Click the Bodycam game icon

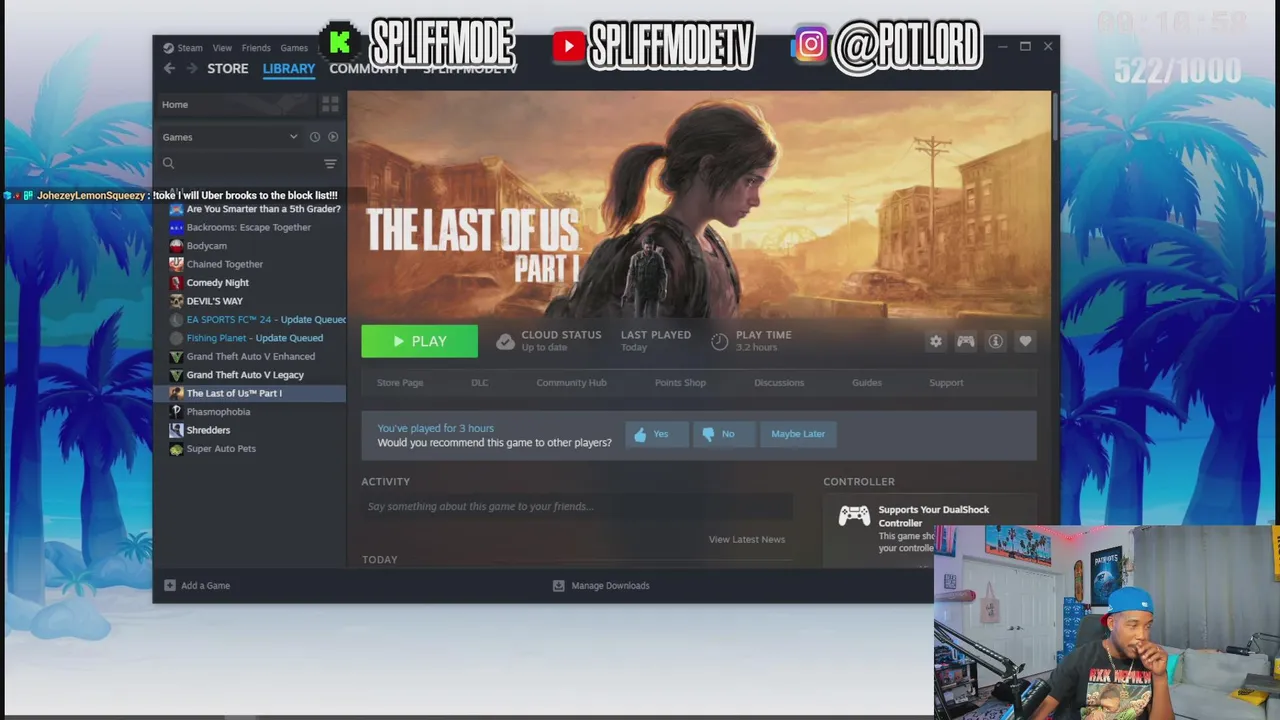176,246
